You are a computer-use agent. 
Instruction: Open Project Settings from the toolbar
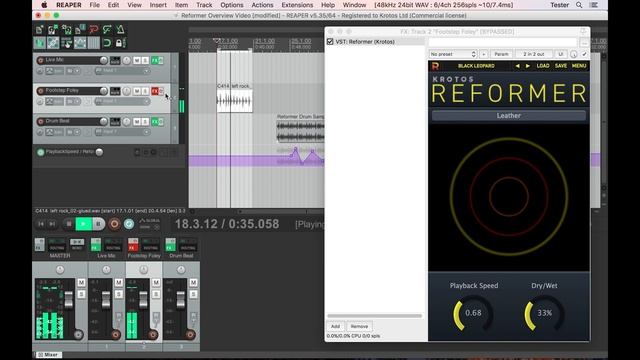tap(80, 29)
